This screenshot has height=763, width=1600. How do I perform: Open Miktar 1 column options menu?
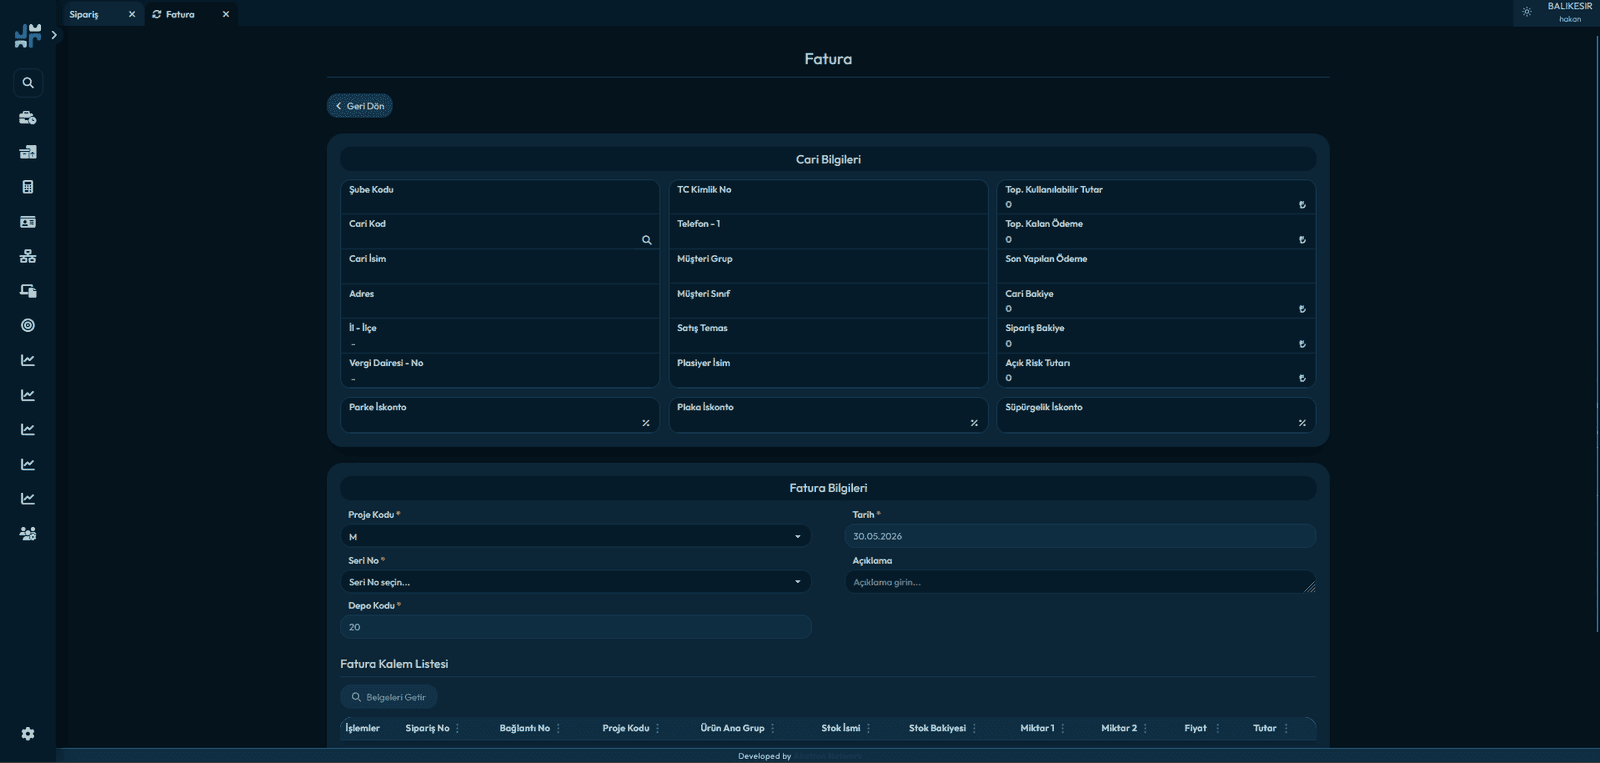click(x=1062, y=728)
